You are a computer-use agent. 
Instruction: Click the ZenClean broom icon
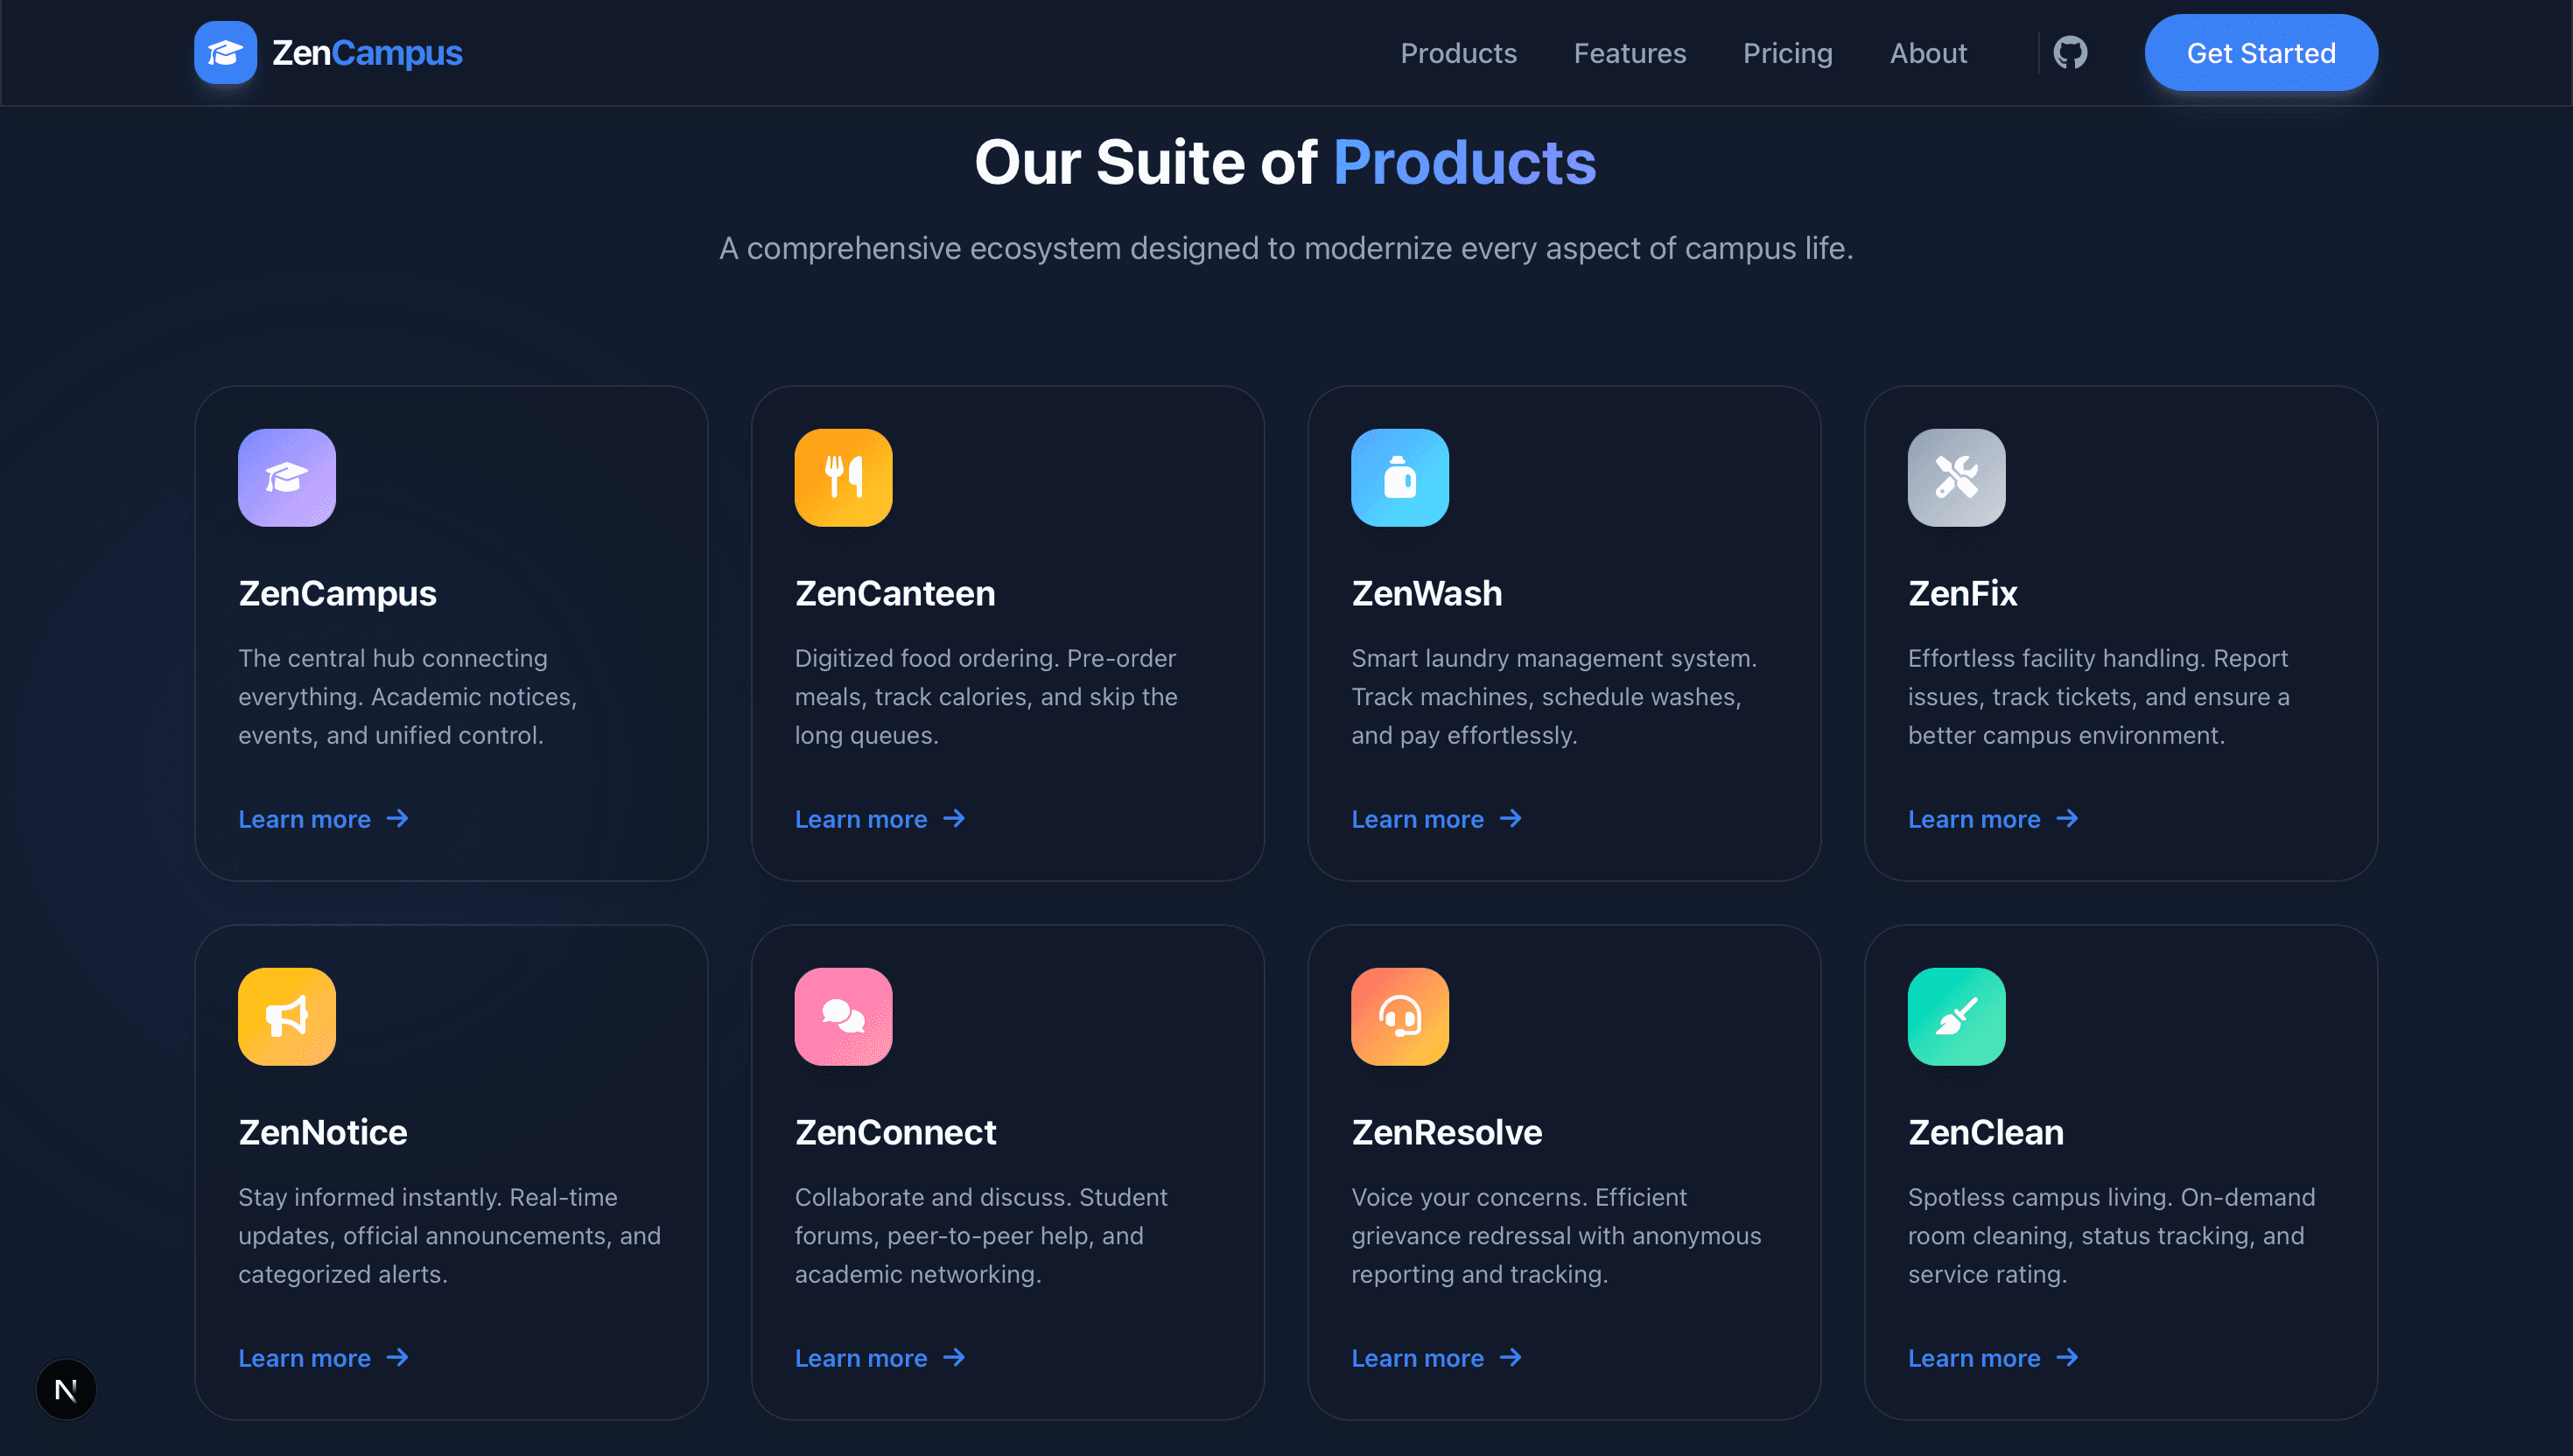point(1955,1016)
